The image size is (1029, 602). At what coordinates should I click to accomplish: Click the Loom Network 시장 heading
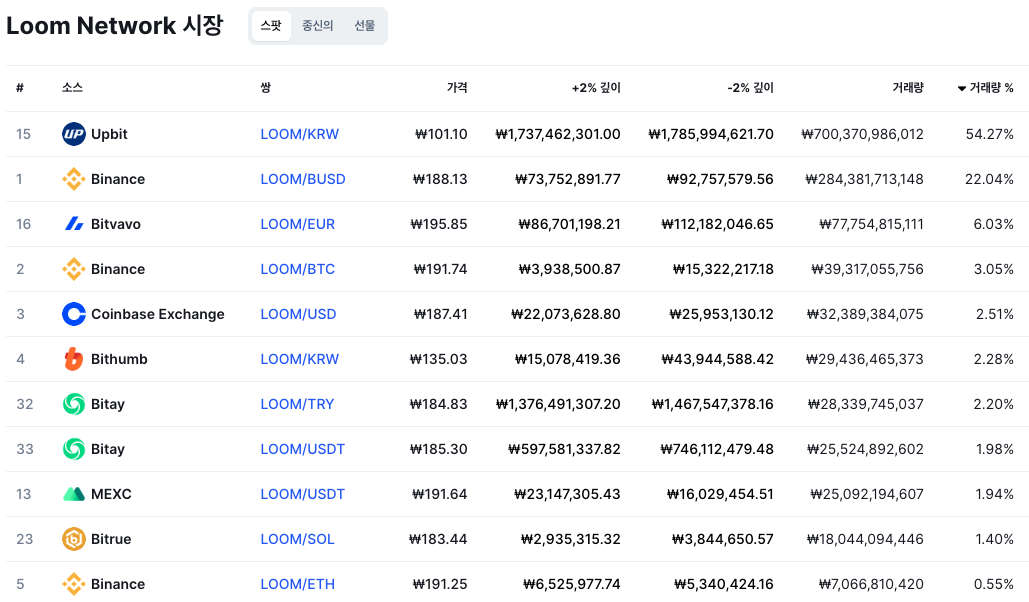click(x=115, y=26)
